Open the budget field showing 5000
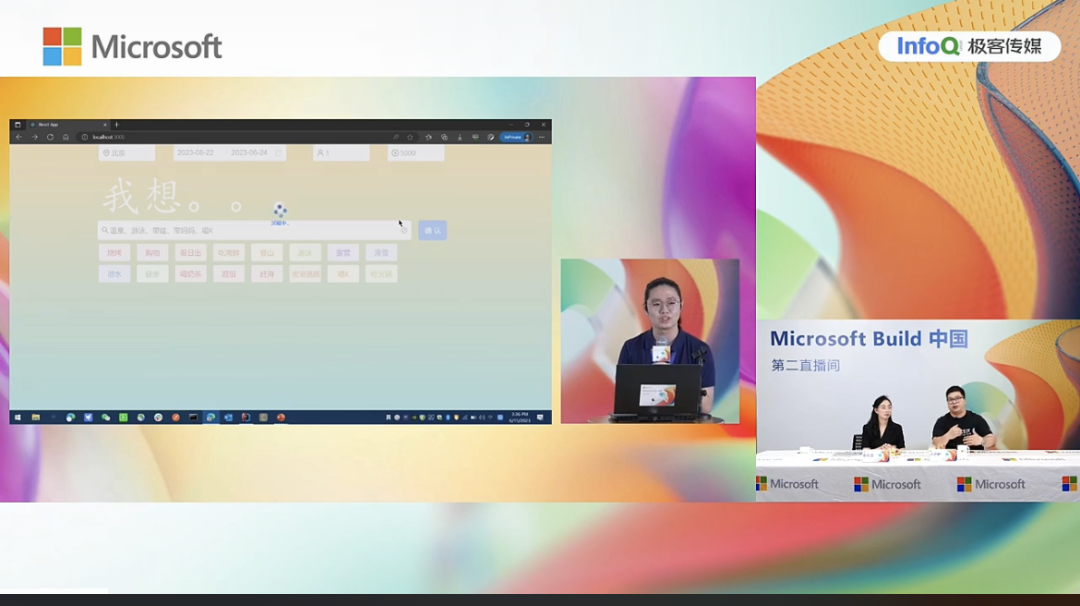This screenshot has width=1080, height=606. click(416, 153)
